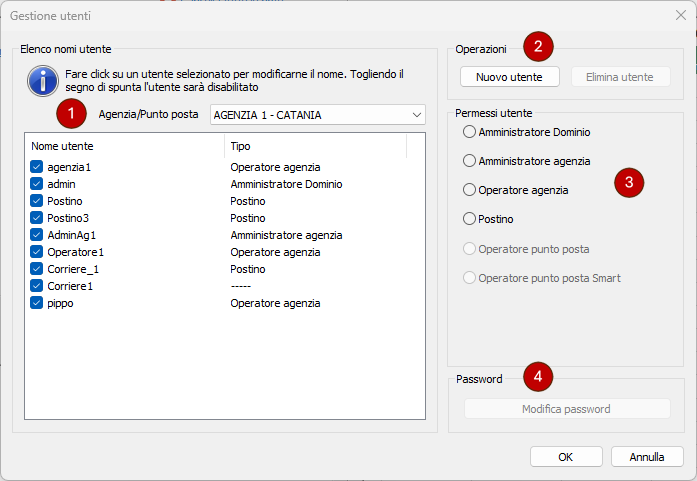Choose Operatore agenzia permission option
Image resolution: width=697 pixels, height=481 pixels.
coord(469,190)
